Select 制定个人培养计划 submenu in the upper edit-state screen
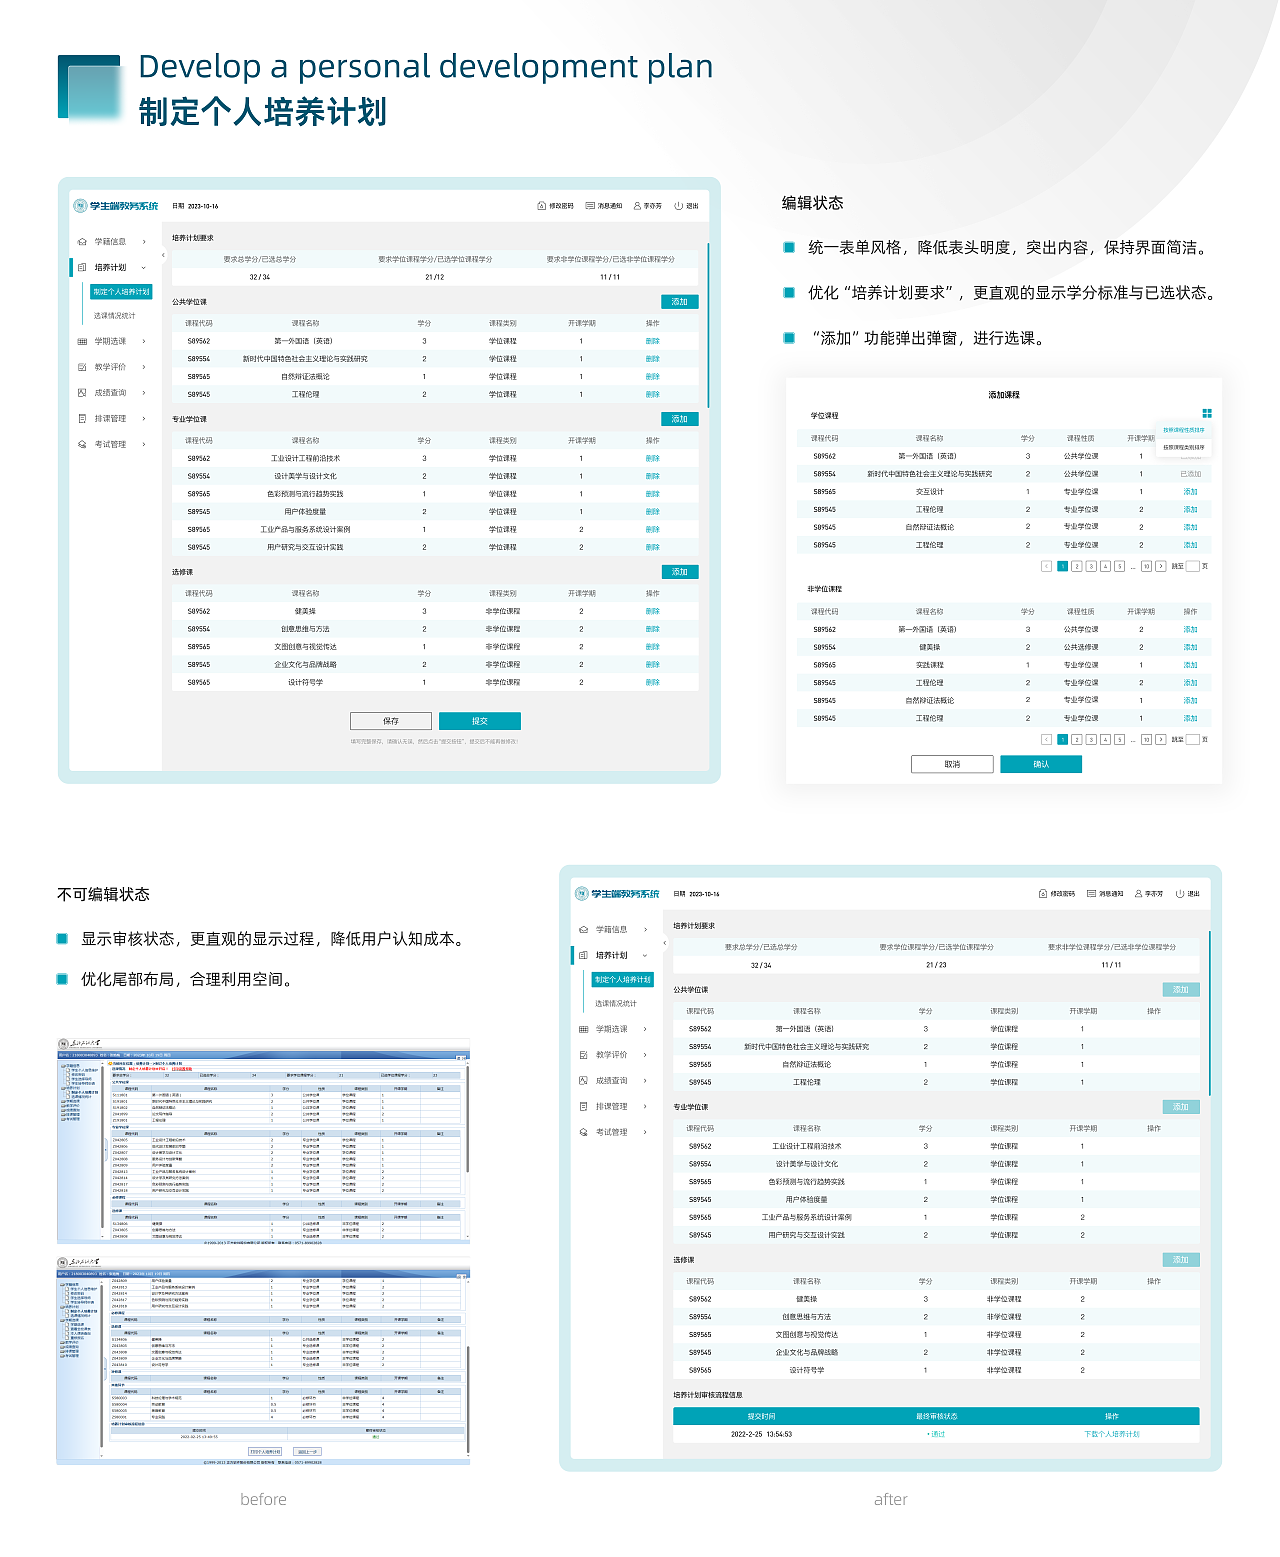The width and height of the screenshot is (1280, 1557). pos(121,292)
